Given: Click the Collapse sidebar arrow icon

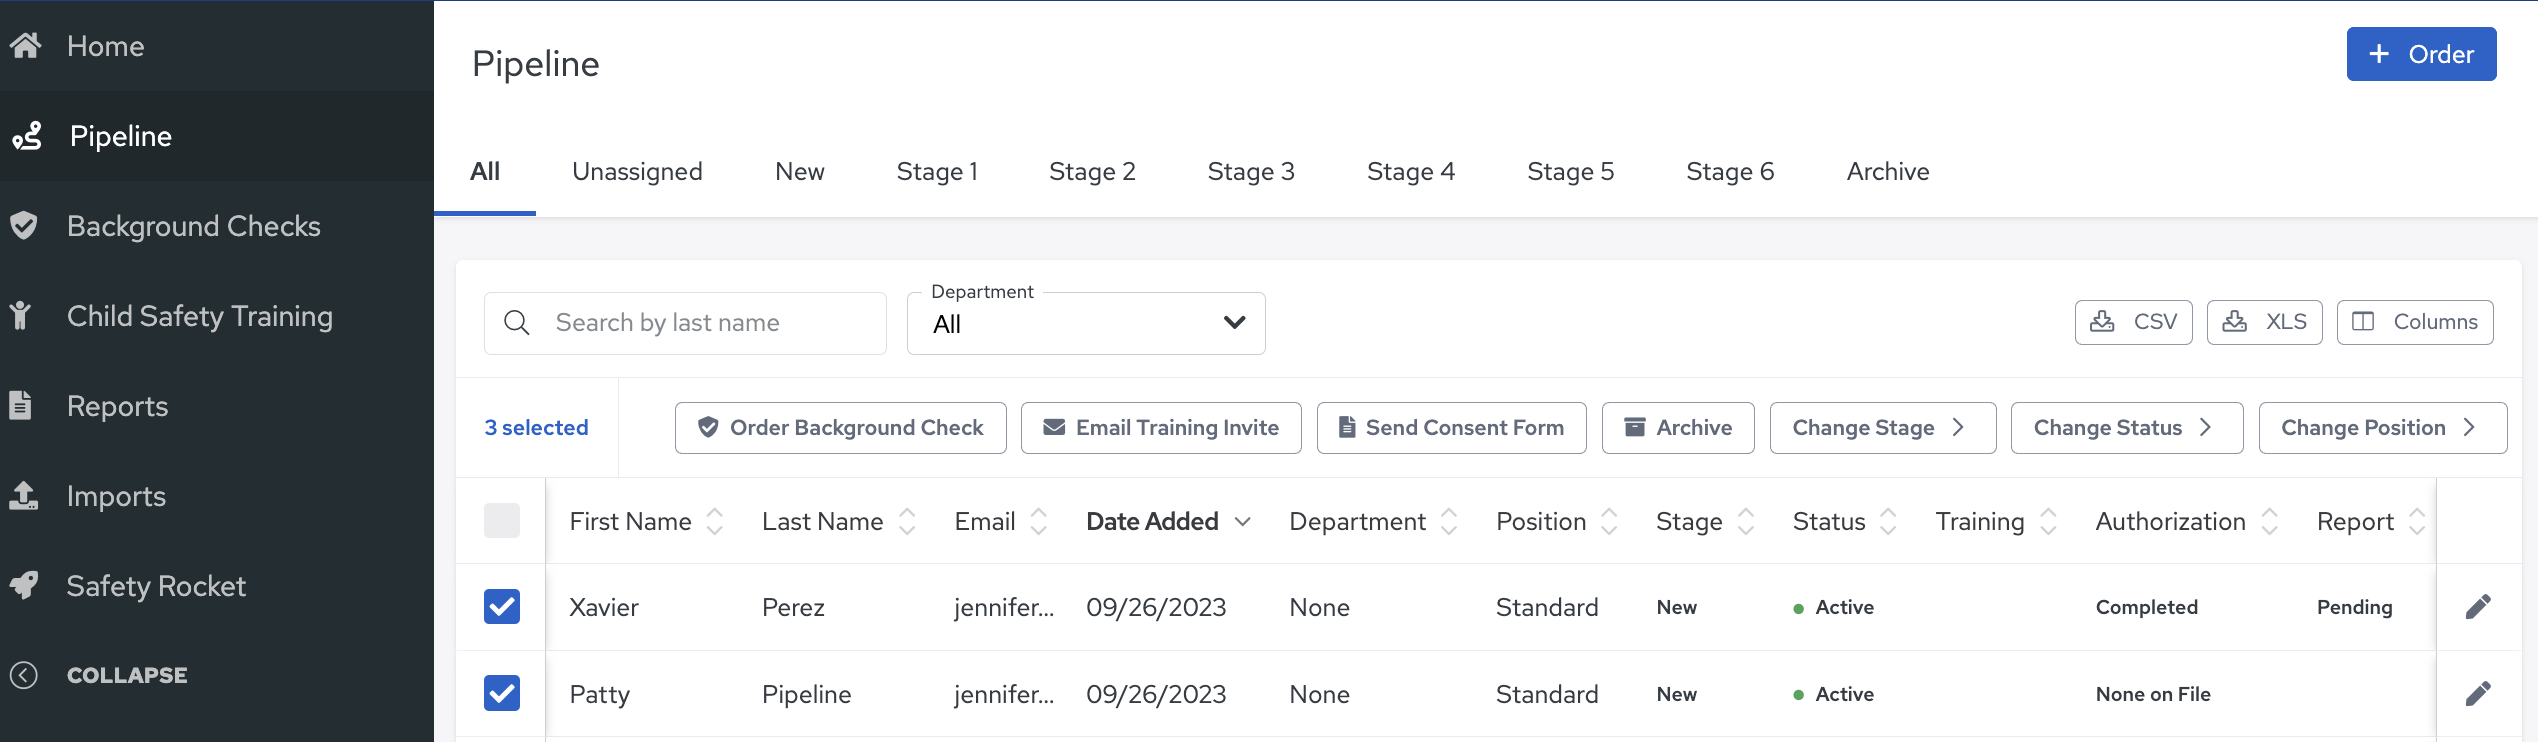Looking at the screenshot, I should pyautogui.click(x=24, y=675).
